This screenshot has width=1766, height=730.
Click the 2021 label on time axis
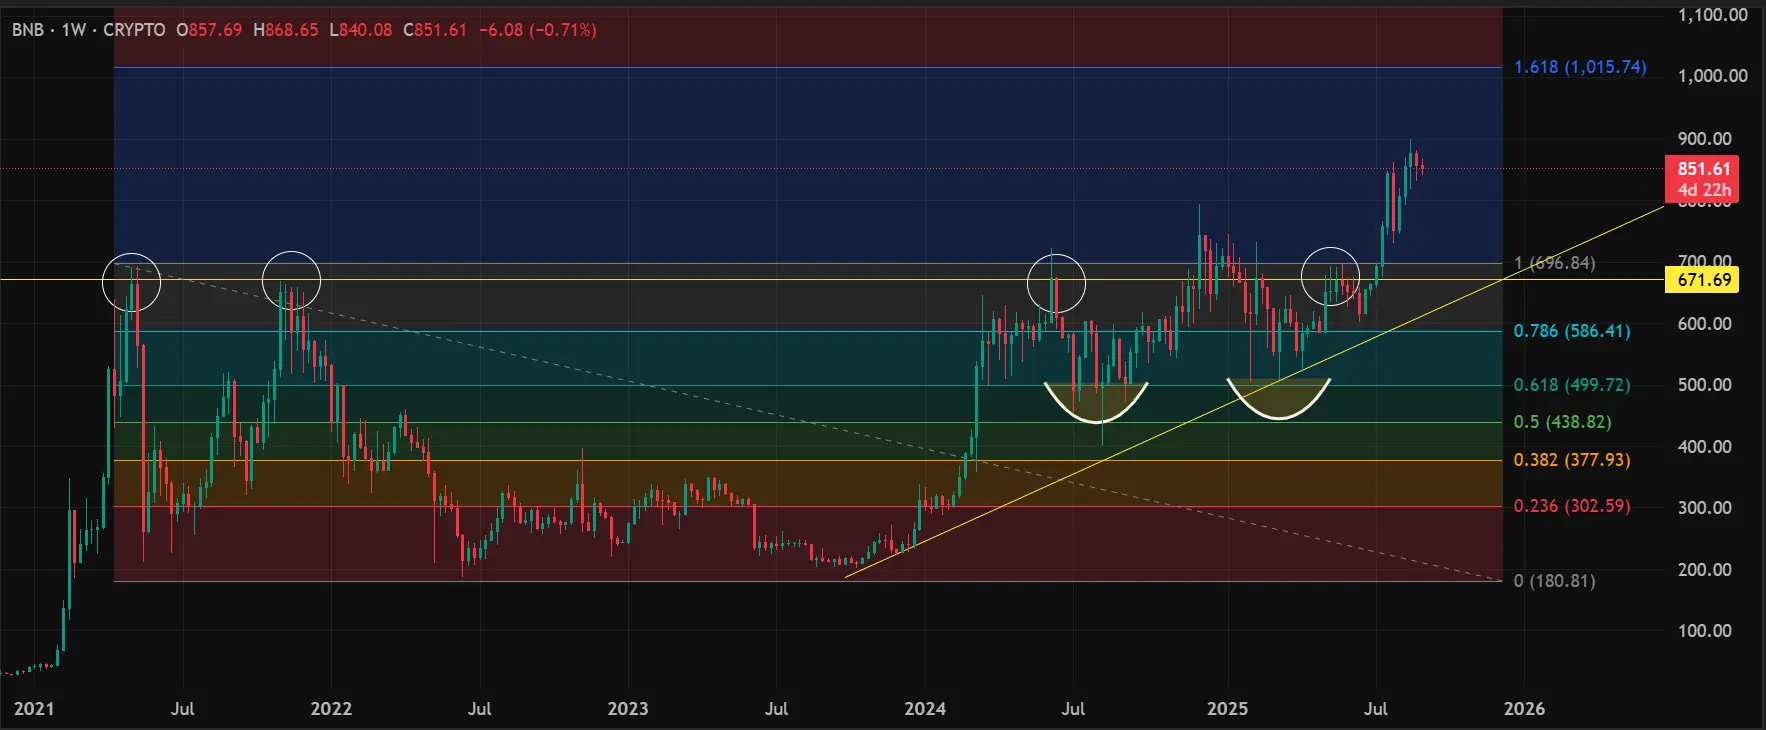[x=34, y=709]
